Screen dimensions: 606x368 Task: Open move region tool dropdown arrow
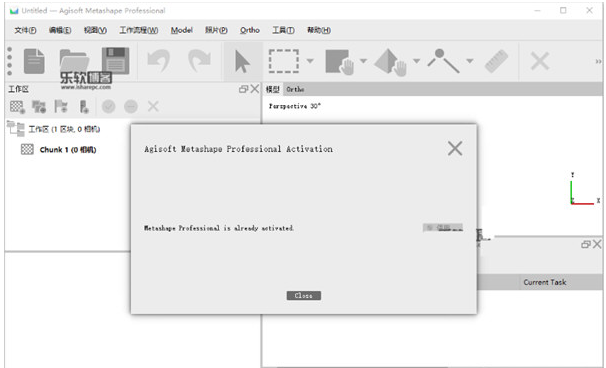(x=363, y=61)
